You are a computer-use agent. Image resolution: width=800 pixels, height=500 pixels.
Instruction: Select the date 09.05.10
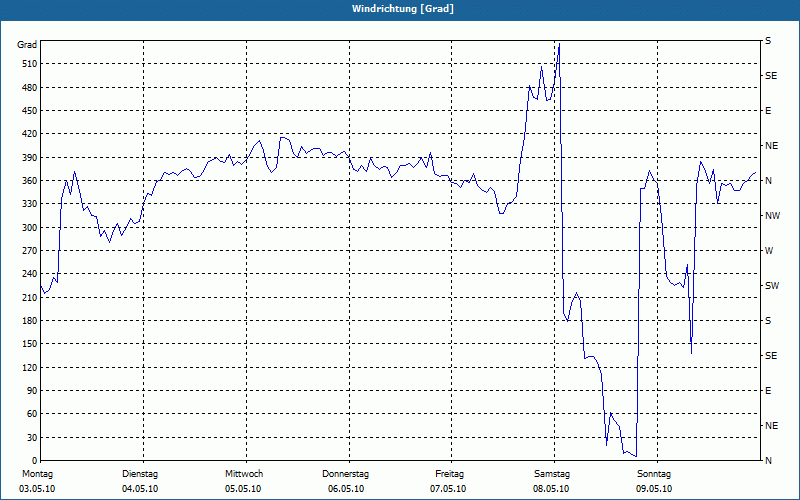(x=654, y=489)
